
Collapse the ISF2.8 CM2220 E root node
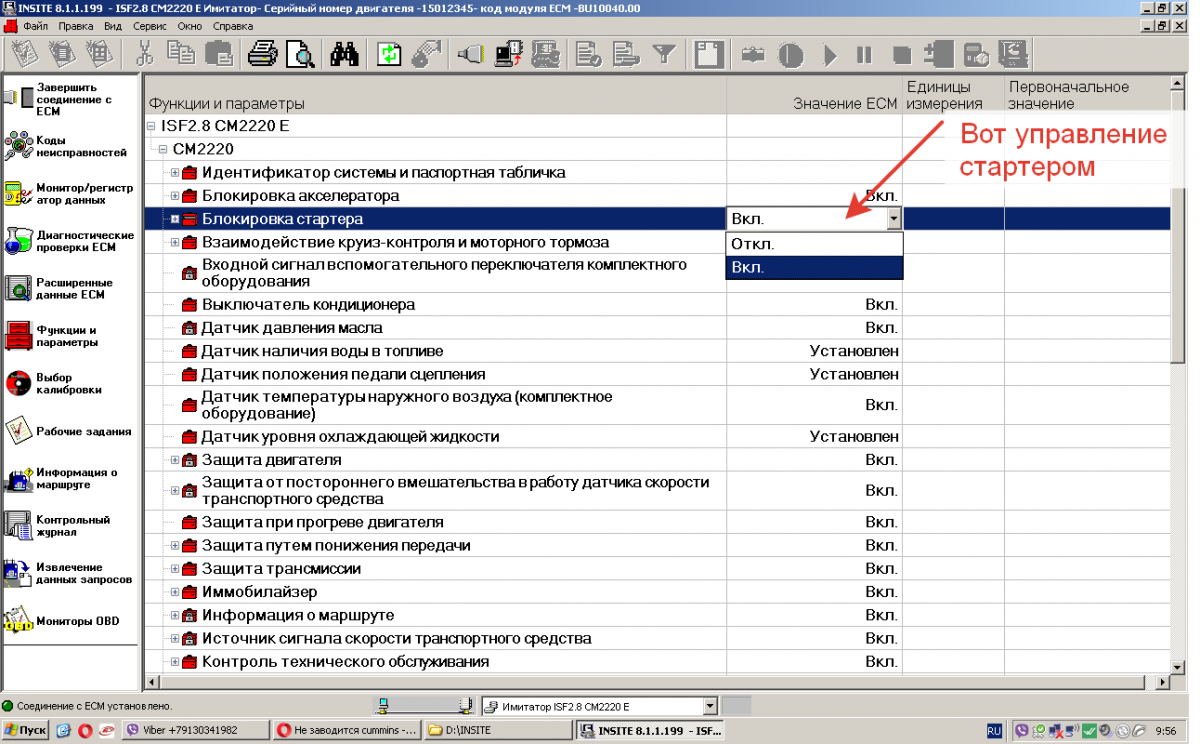pos(151,127)
